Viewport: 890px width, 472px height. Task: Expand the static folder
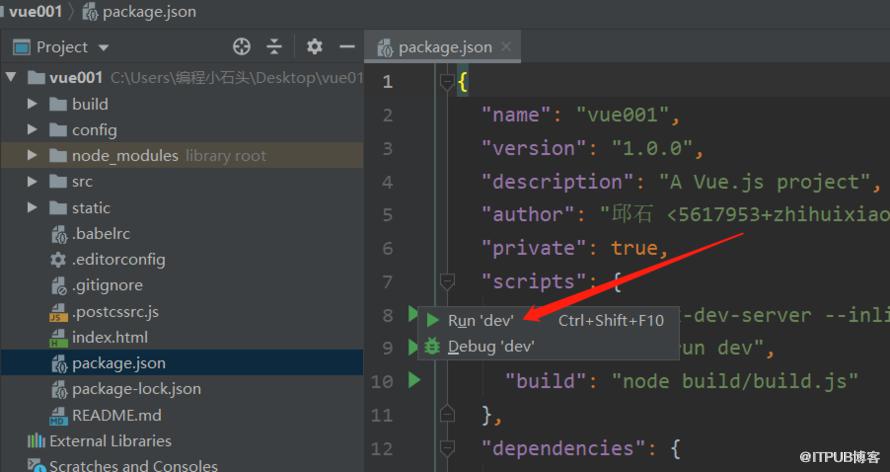pyautogui.click(x=32, y=208)
